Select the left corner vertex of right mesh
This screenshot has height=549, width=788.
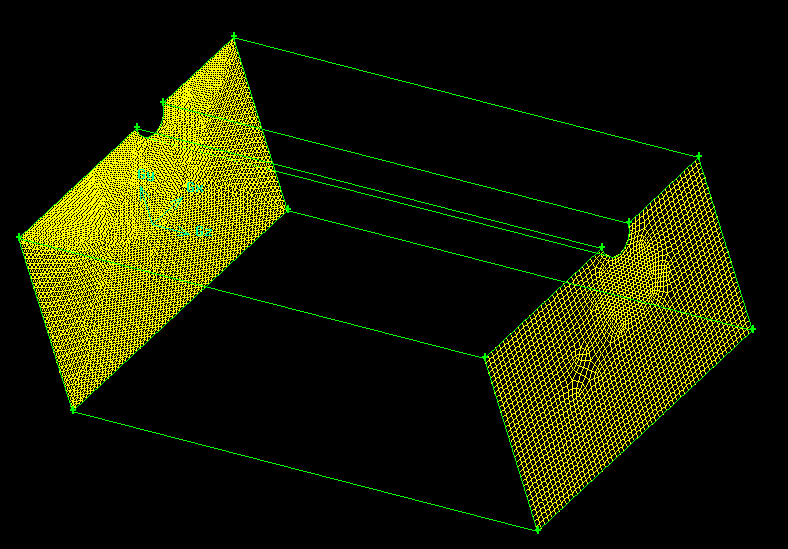click(486, 356)
